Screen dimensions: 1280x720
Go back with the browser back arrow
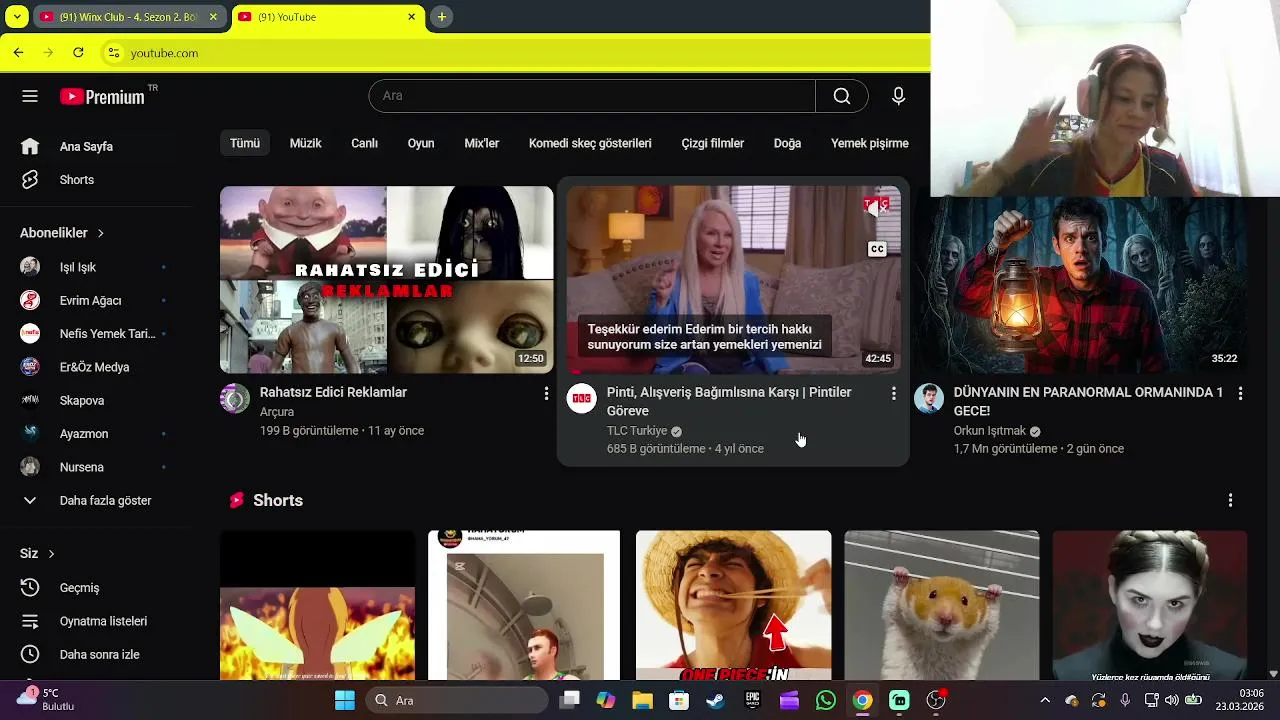(18, 53)
